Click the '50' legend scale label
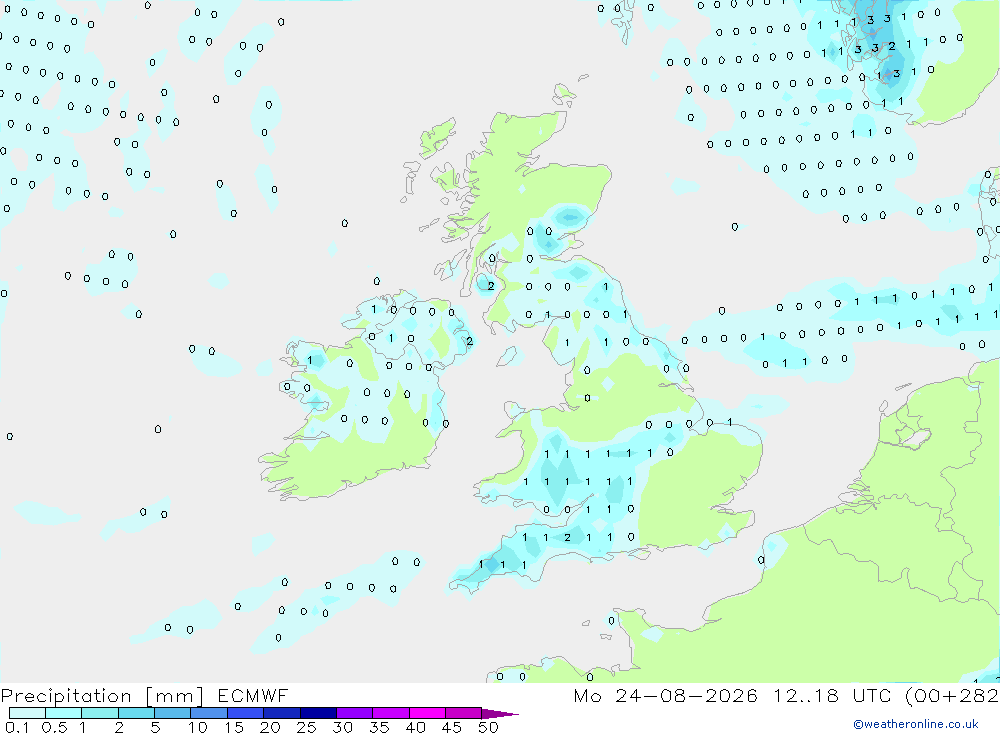 [488, 727]
